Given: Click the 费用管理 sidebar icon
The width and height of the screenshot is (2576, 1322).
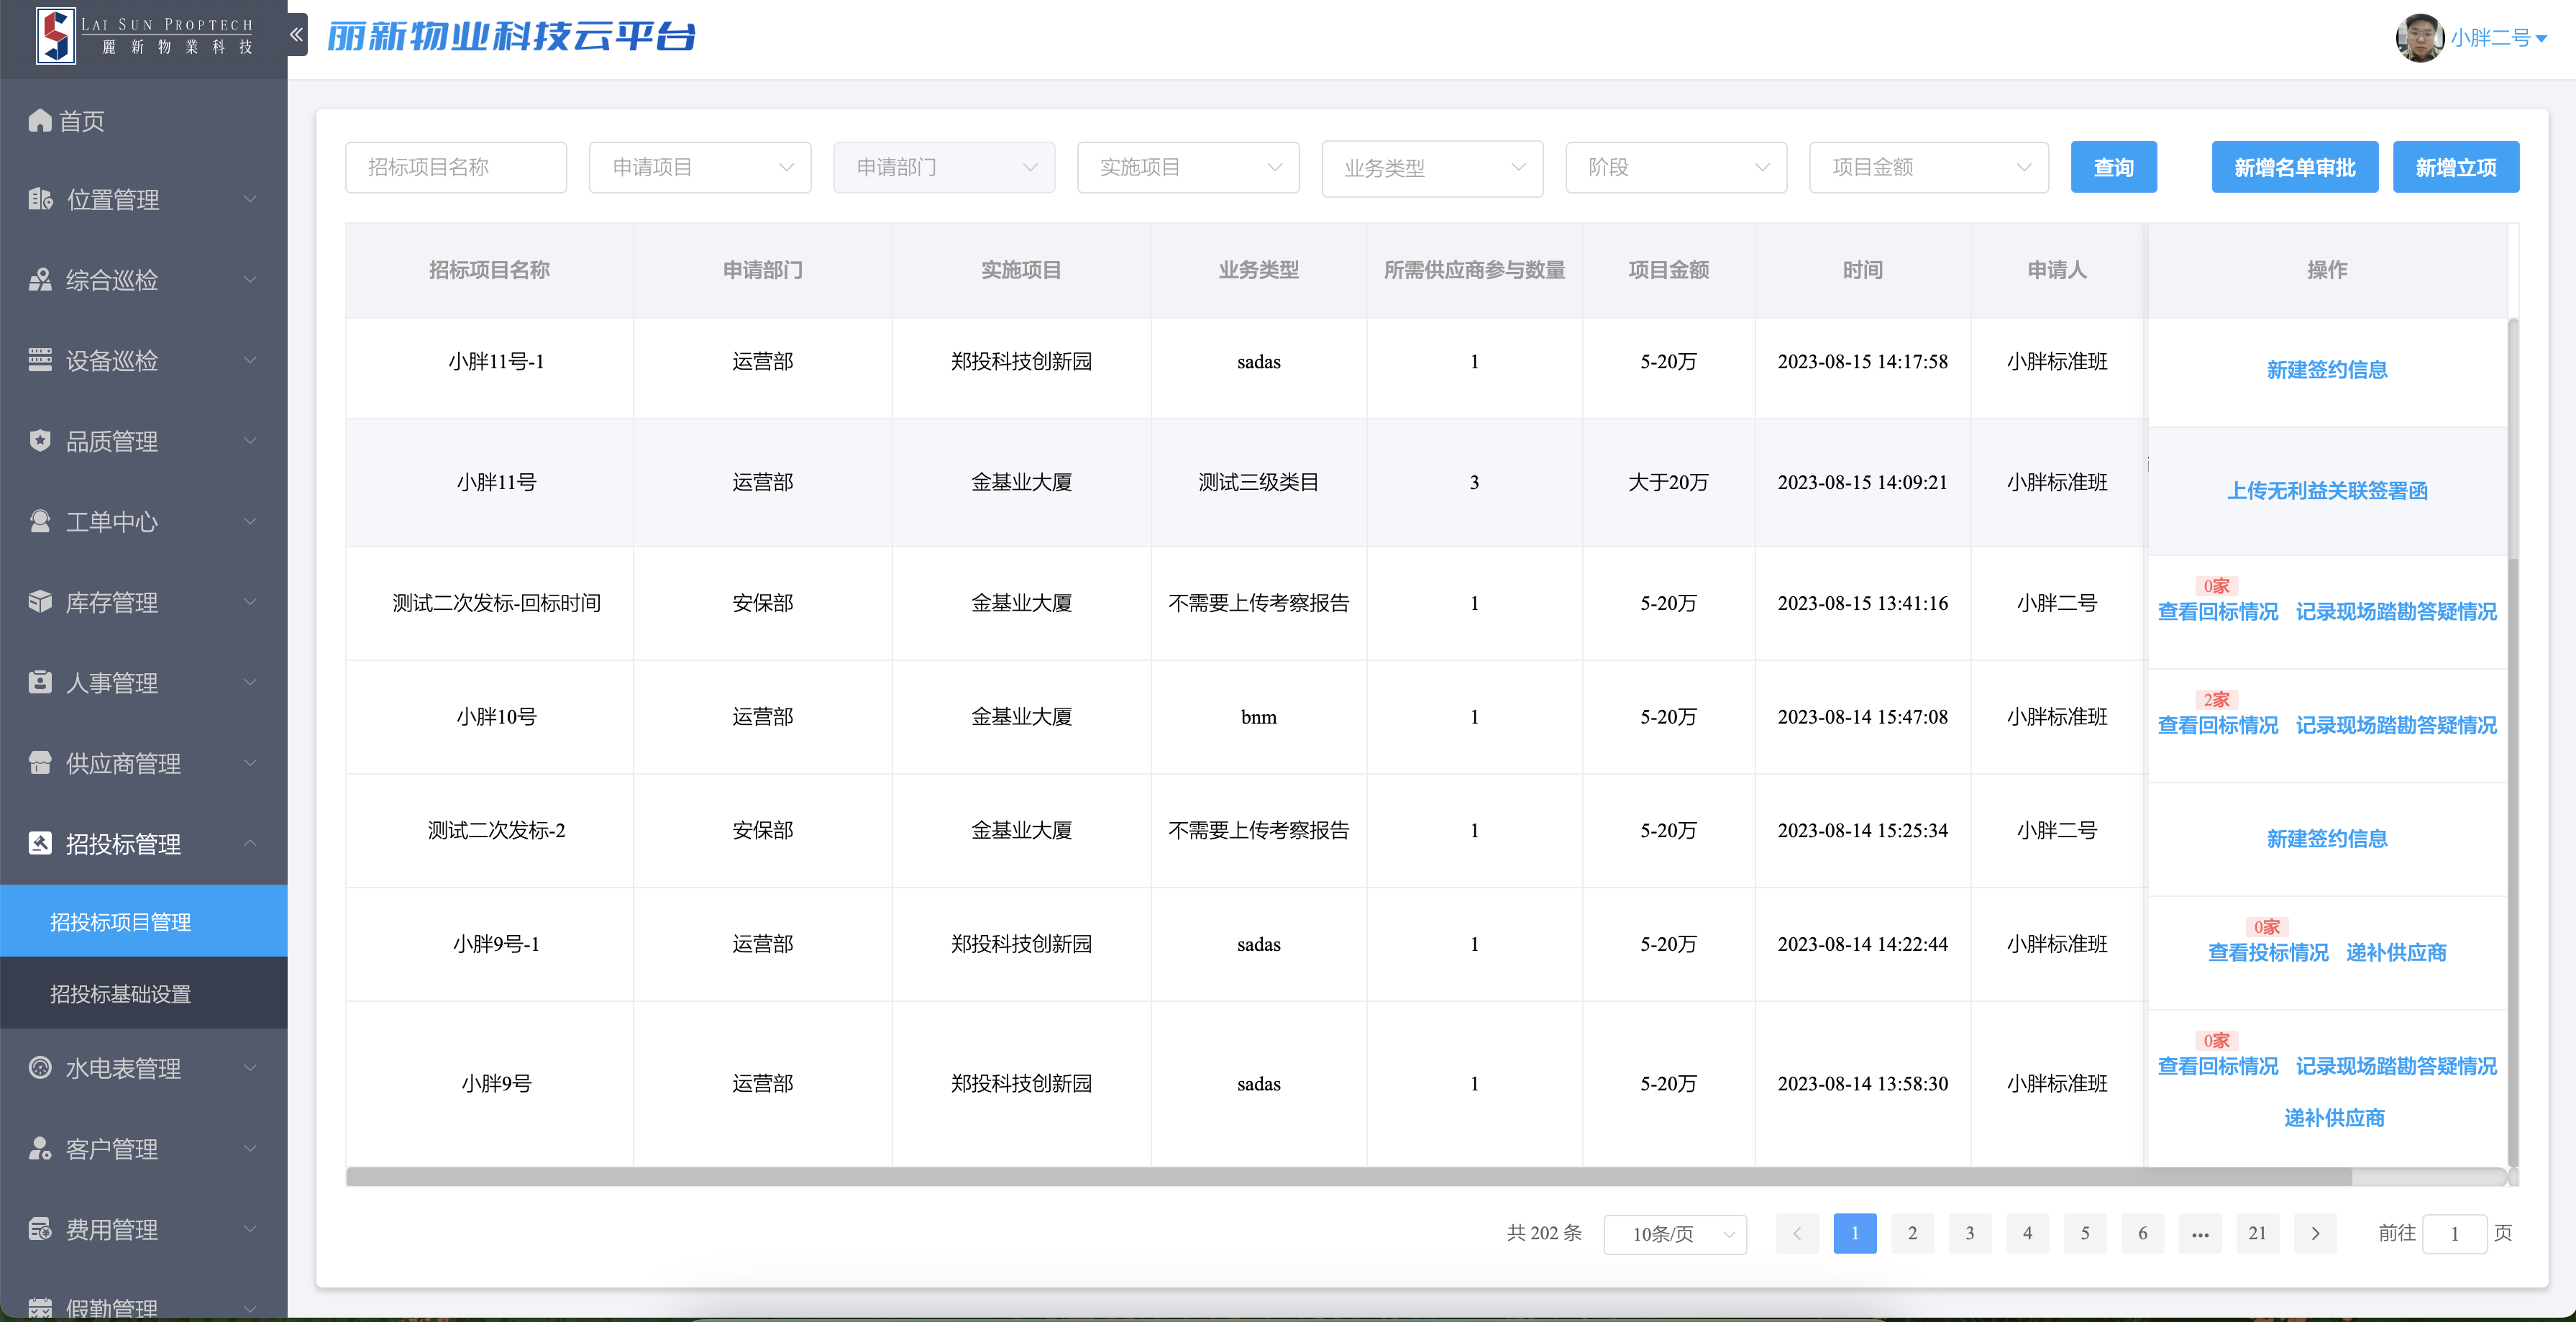Looking at the screenshot, I should [x=40, y=1229].
